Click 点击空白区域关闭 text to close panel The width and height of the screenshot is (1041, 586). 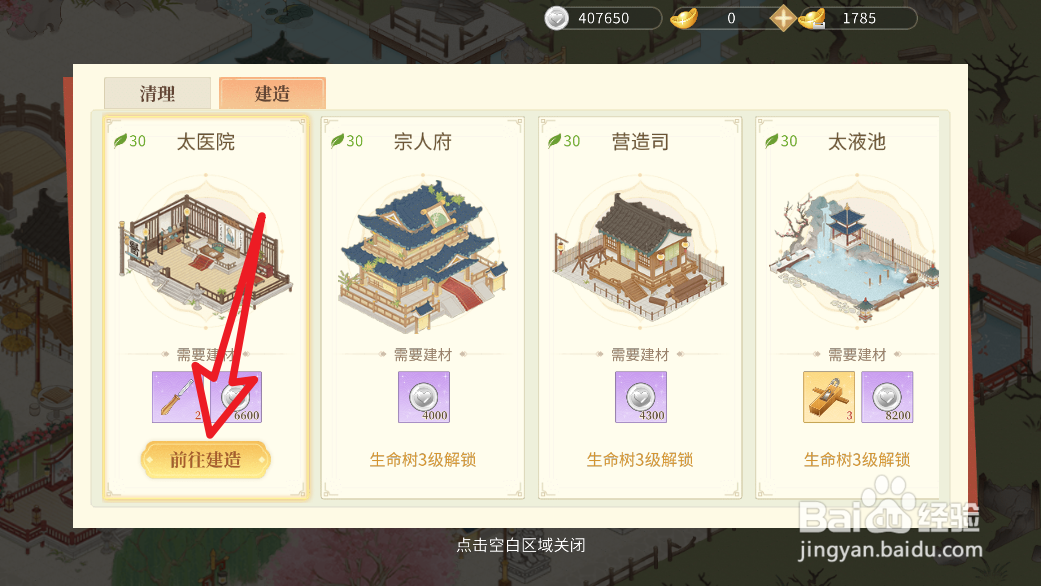tap(520, 546)
